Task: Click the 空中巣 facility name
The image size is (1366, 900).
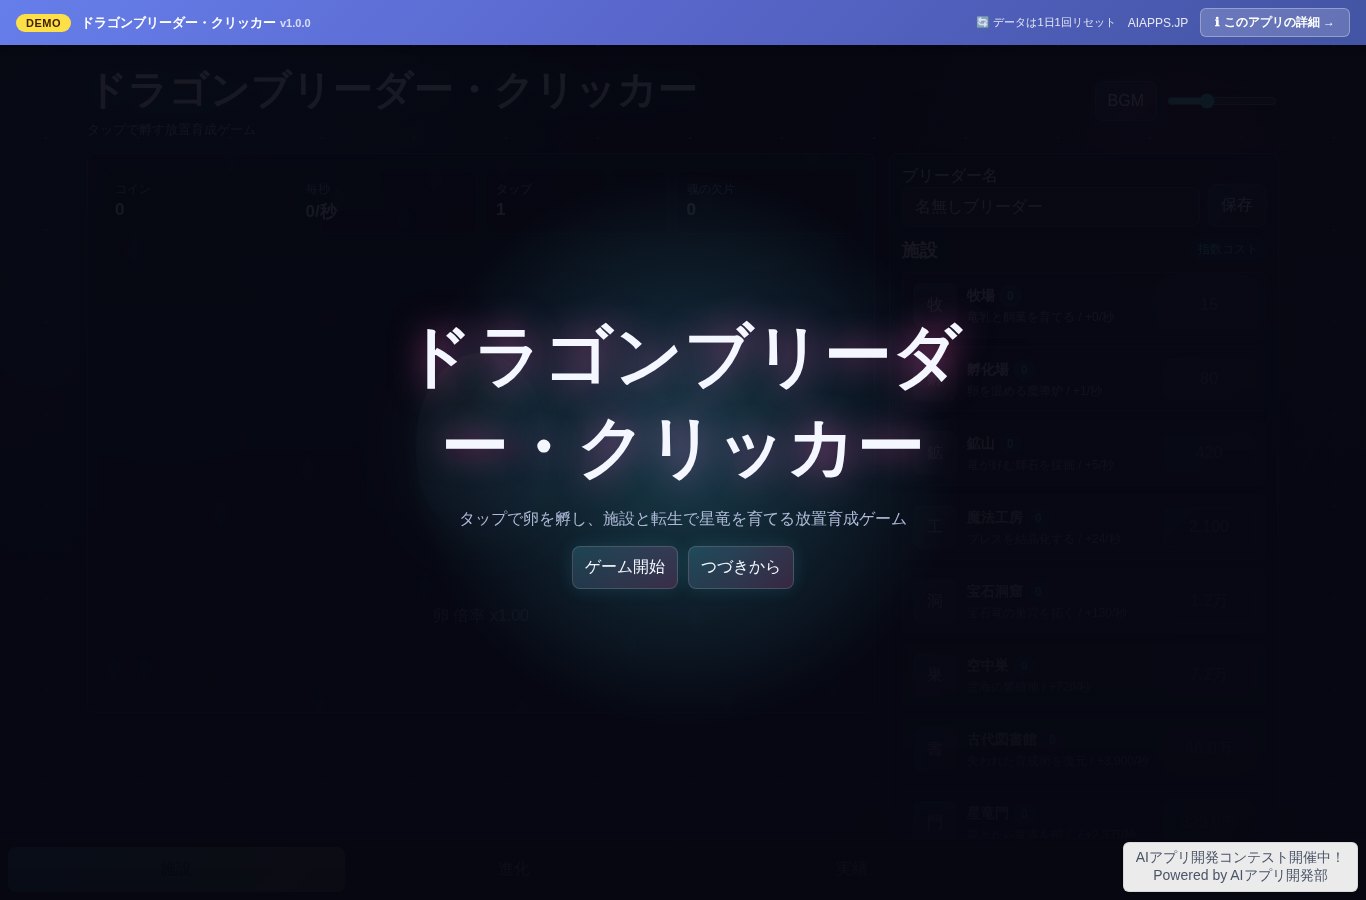Action: 988,665
